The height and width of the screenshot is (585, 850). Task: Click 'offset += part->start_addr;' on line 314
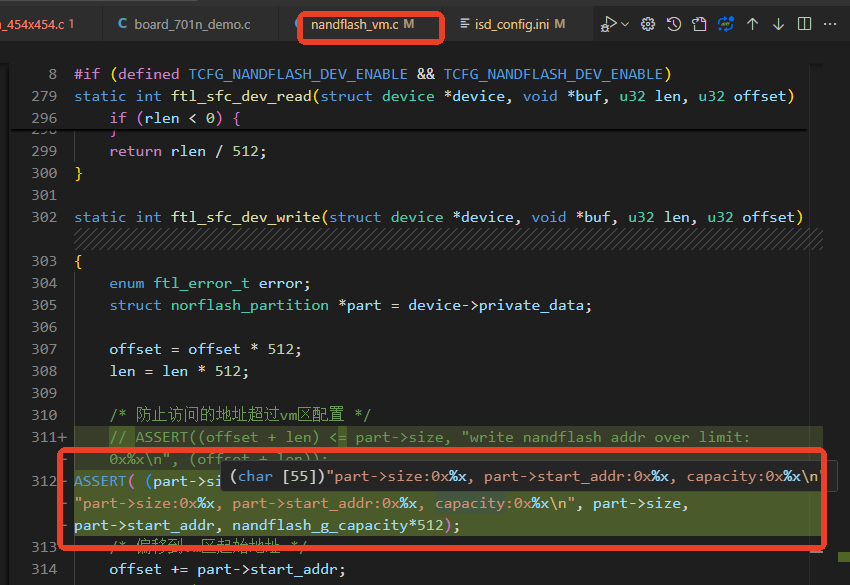[x=227, y=569]
